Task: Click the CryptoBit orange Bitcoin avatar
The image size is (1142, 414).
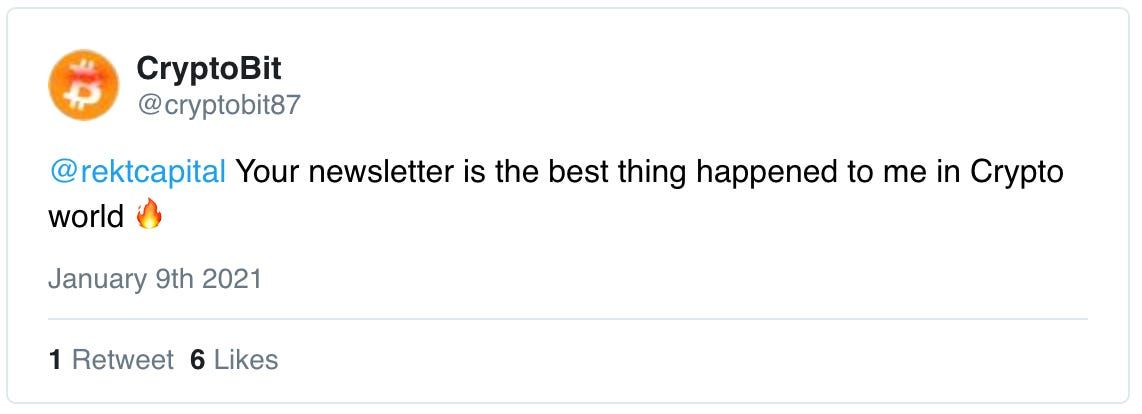Action: tap(83, 86)
